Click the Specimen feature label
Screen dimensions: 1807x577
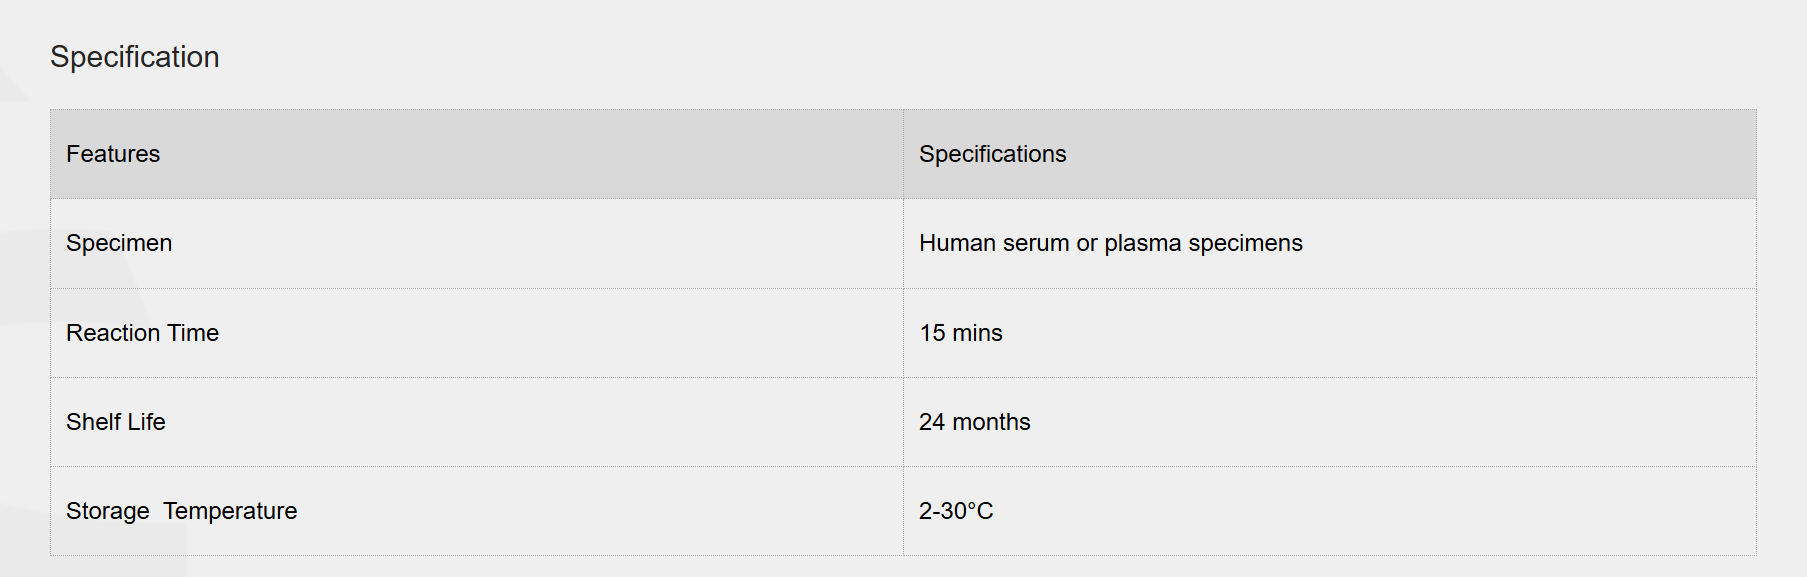pyautogui.click(x=119, y=243)
